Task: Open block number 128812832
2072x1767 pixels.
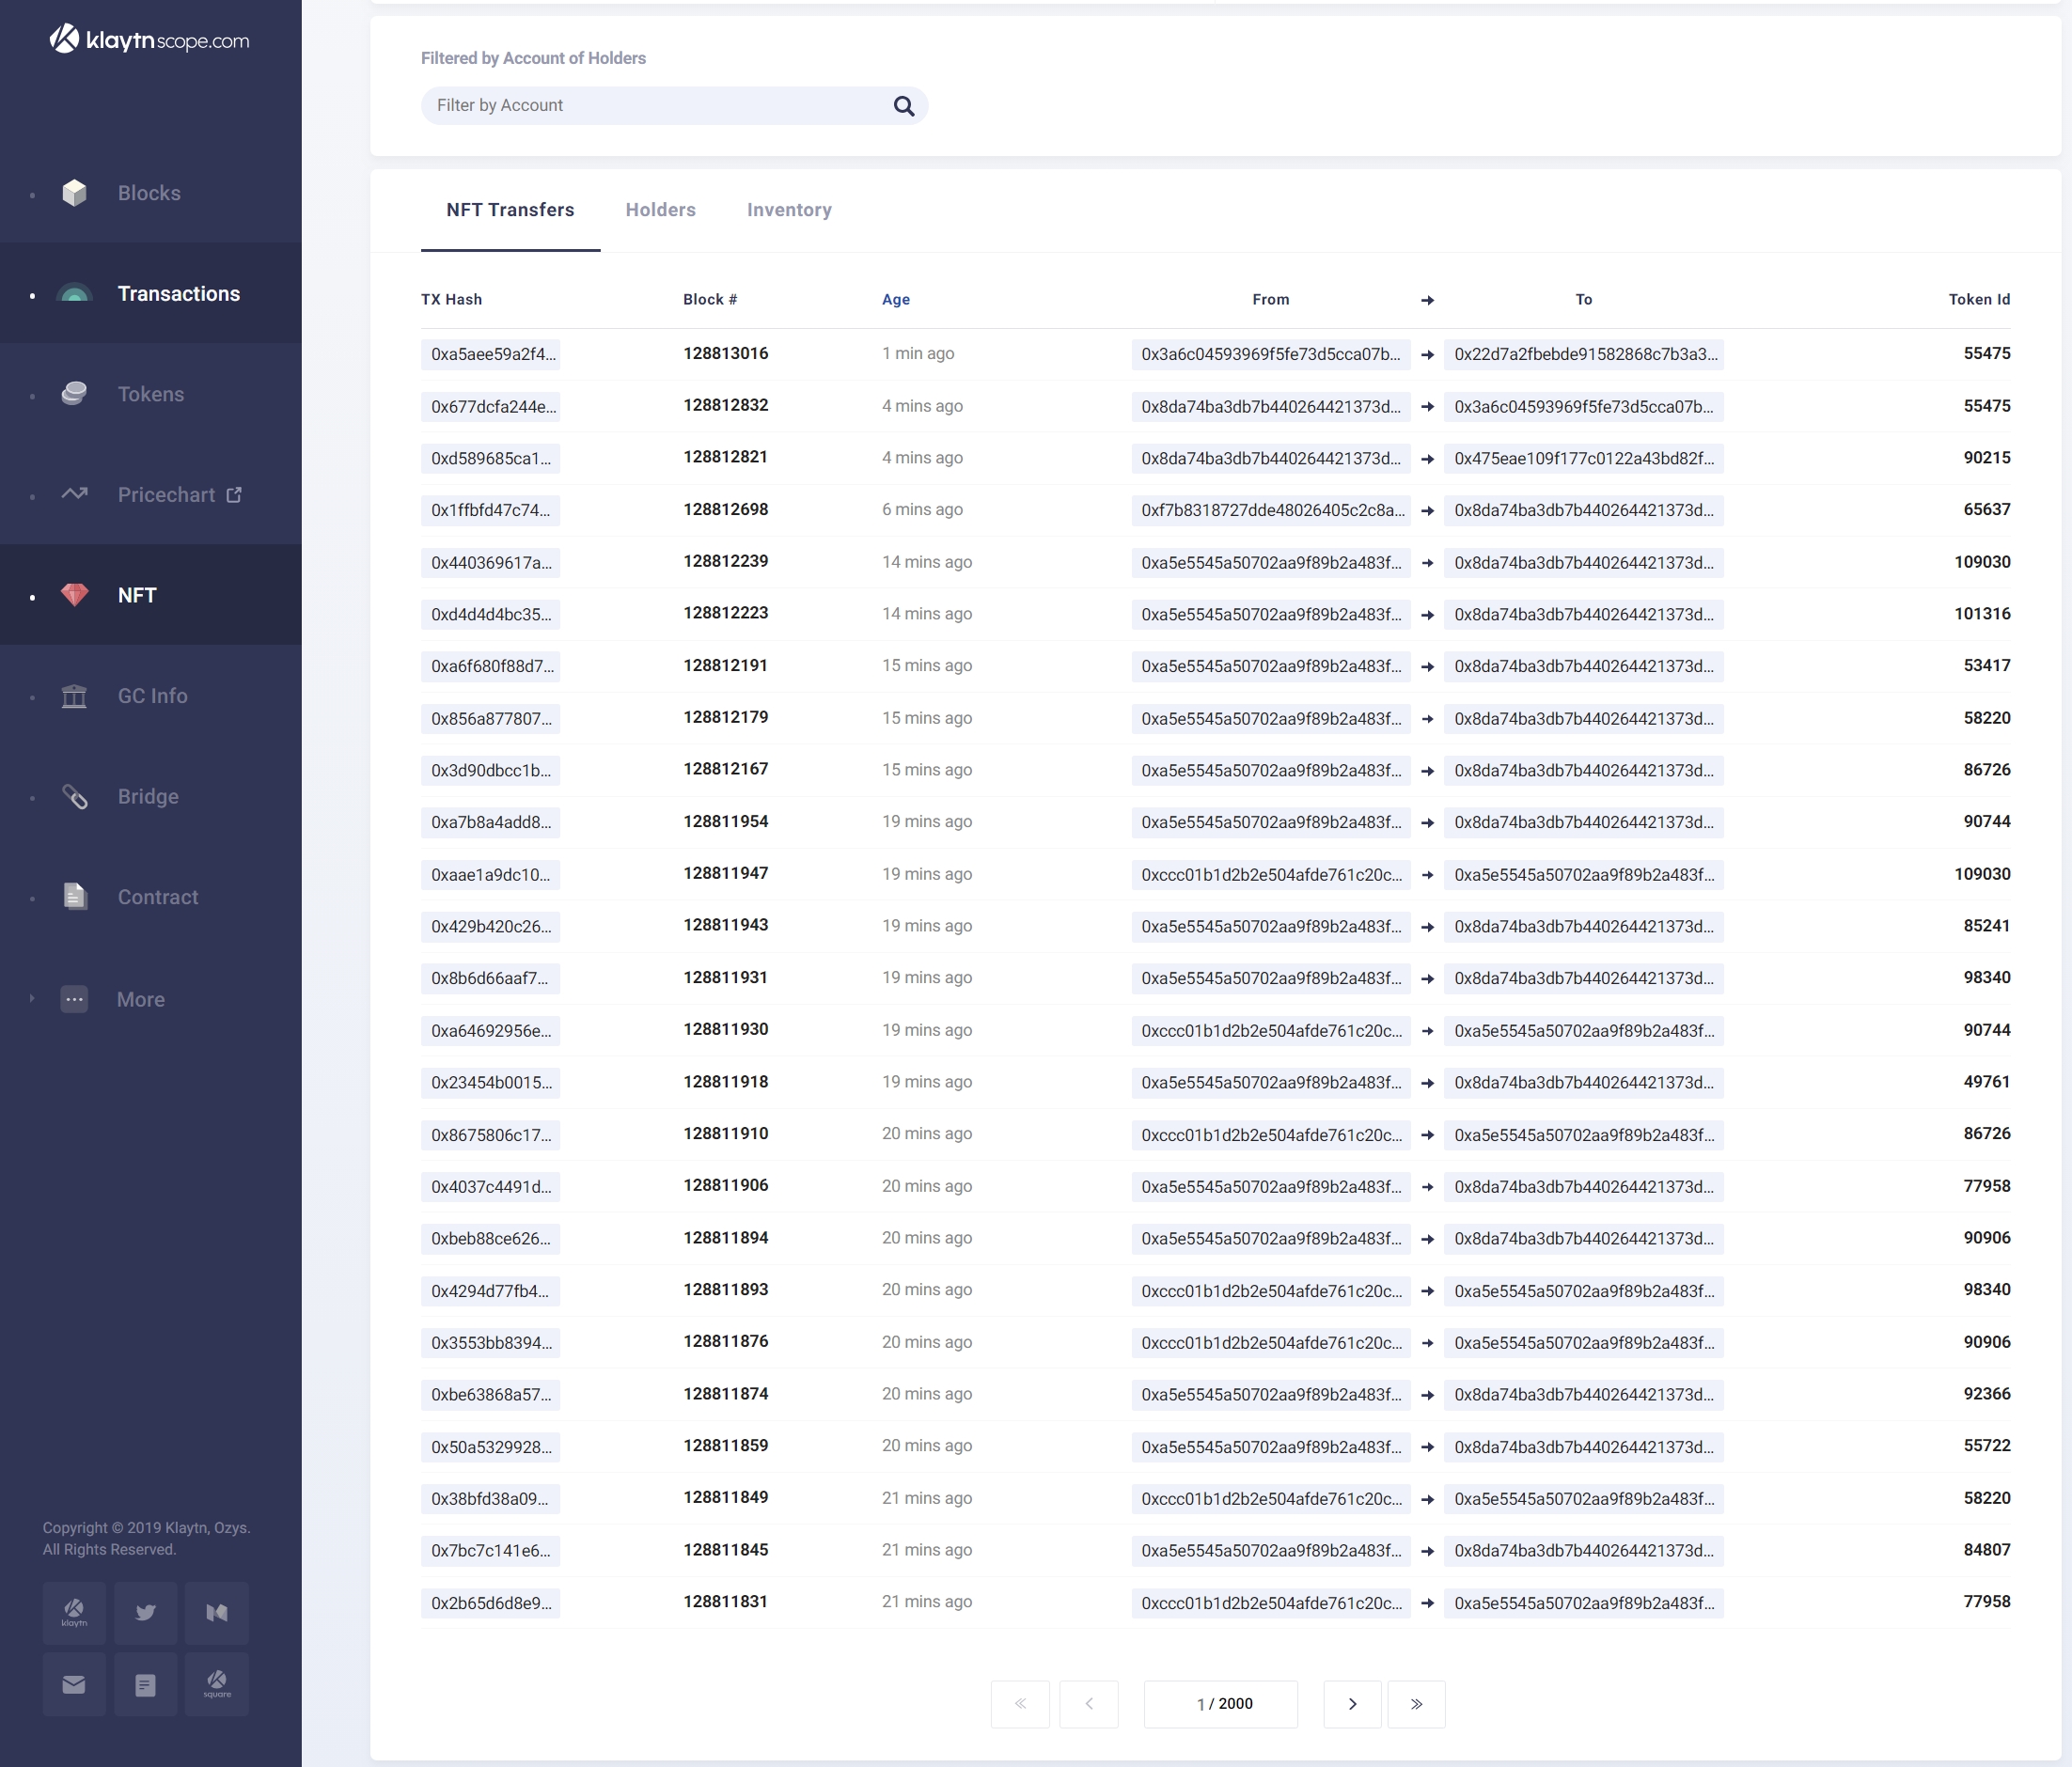Action: 725,405
